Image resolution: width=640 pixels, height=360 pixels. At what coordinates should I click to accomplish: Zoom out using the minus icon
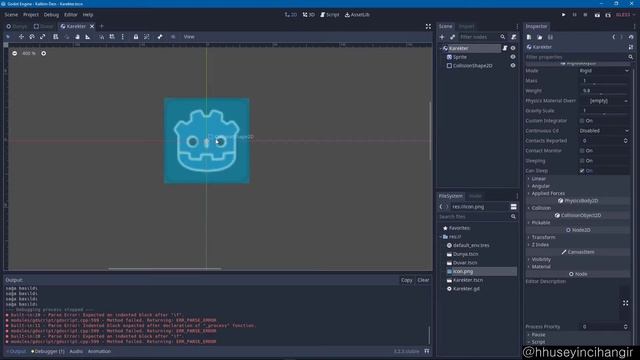15,53
